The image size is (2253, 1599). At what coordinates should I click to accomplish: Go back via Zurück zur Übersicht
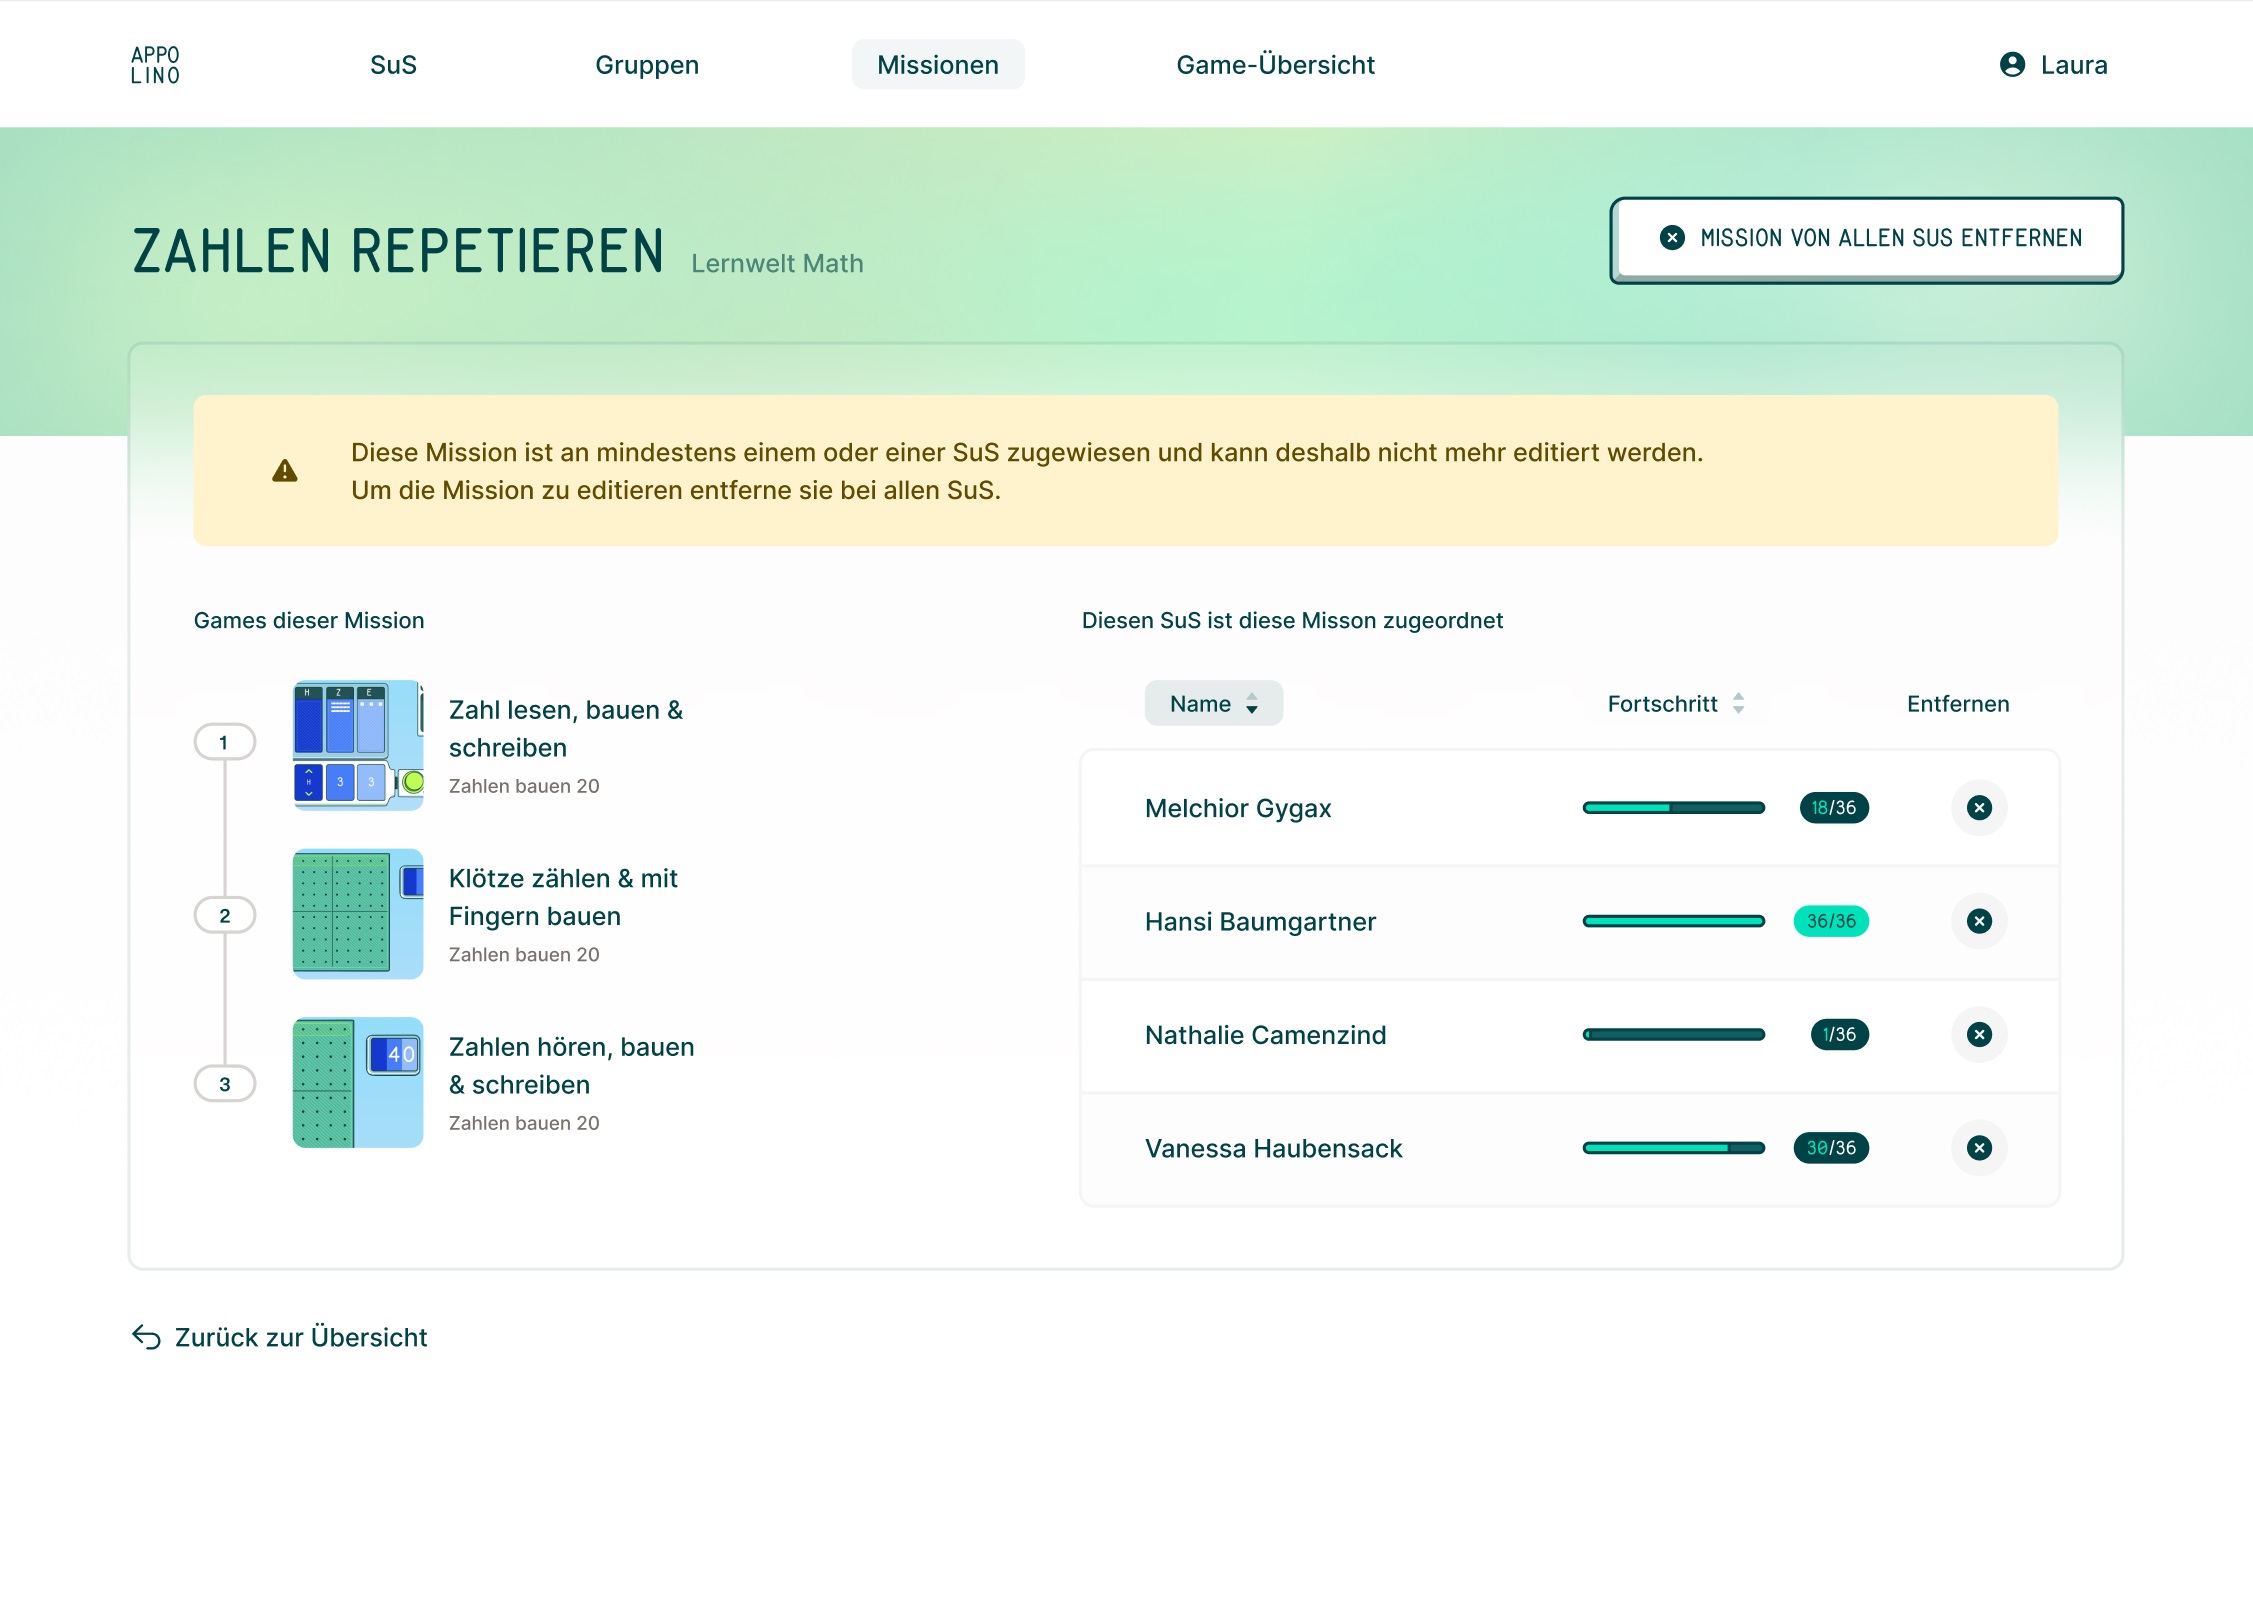300,1337
